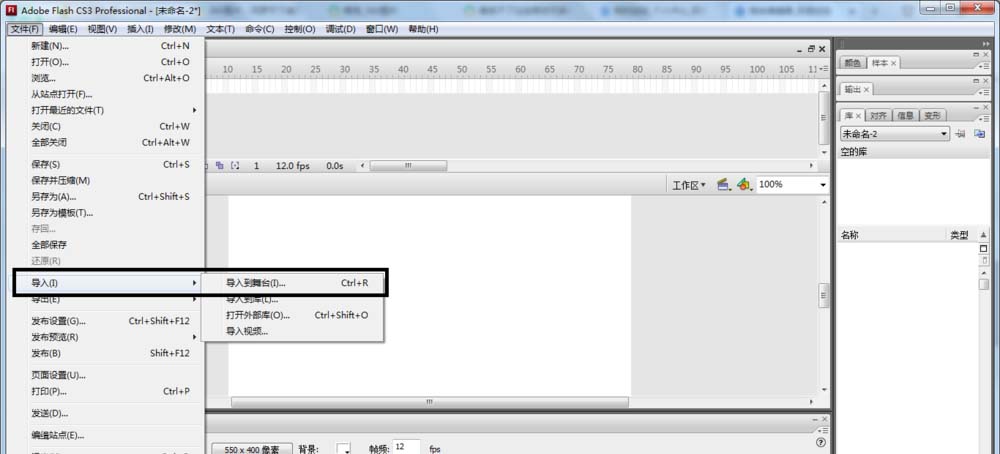Switch to the 变形 (Transform) tab

click(x=932, y=115)
